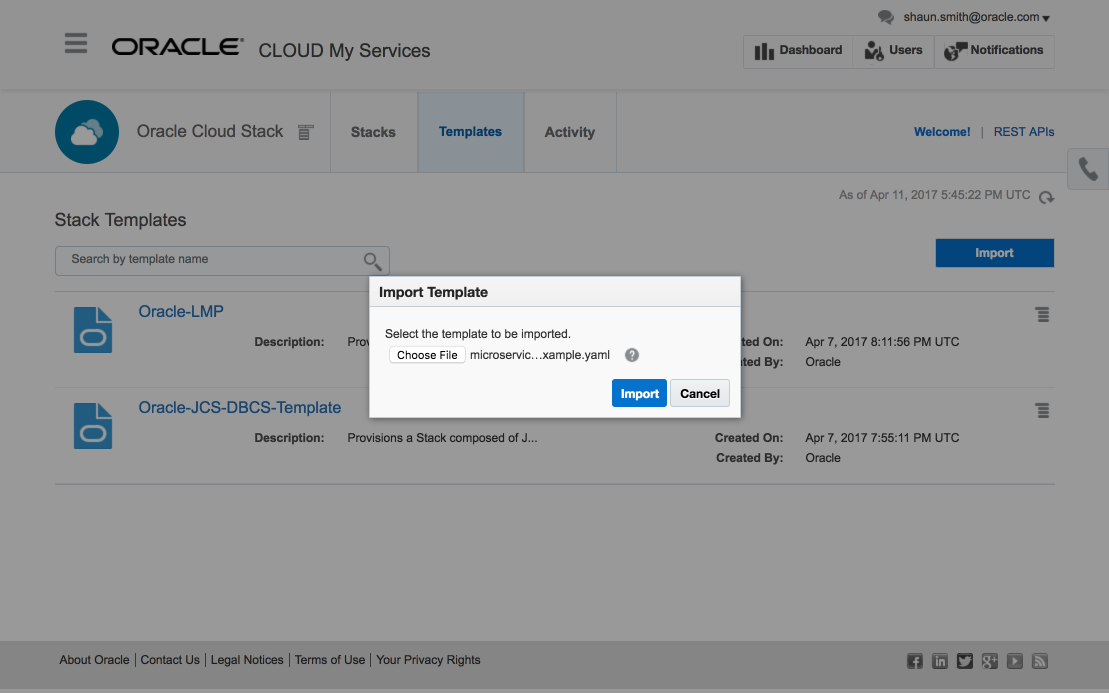Open the REST APIs link
This screenshot has height=693, width=1109.
(1024, 132)
